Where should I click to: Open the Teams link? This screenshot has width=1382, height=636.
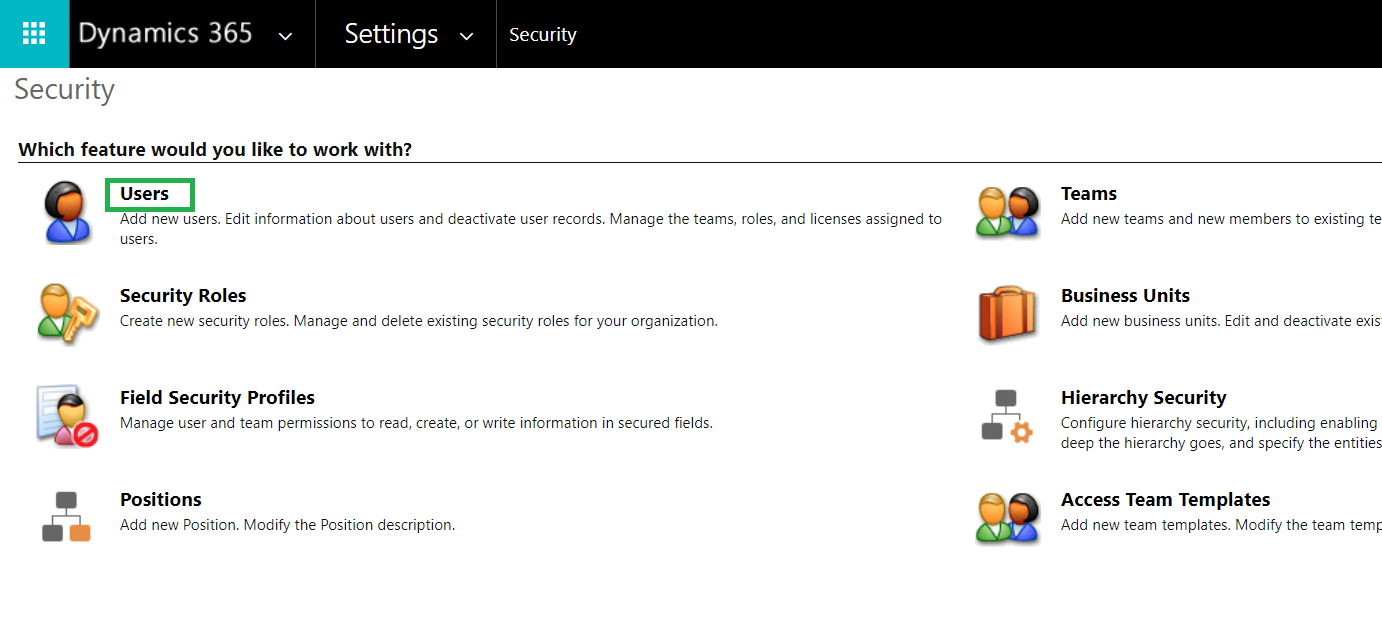pos(1089,194)
